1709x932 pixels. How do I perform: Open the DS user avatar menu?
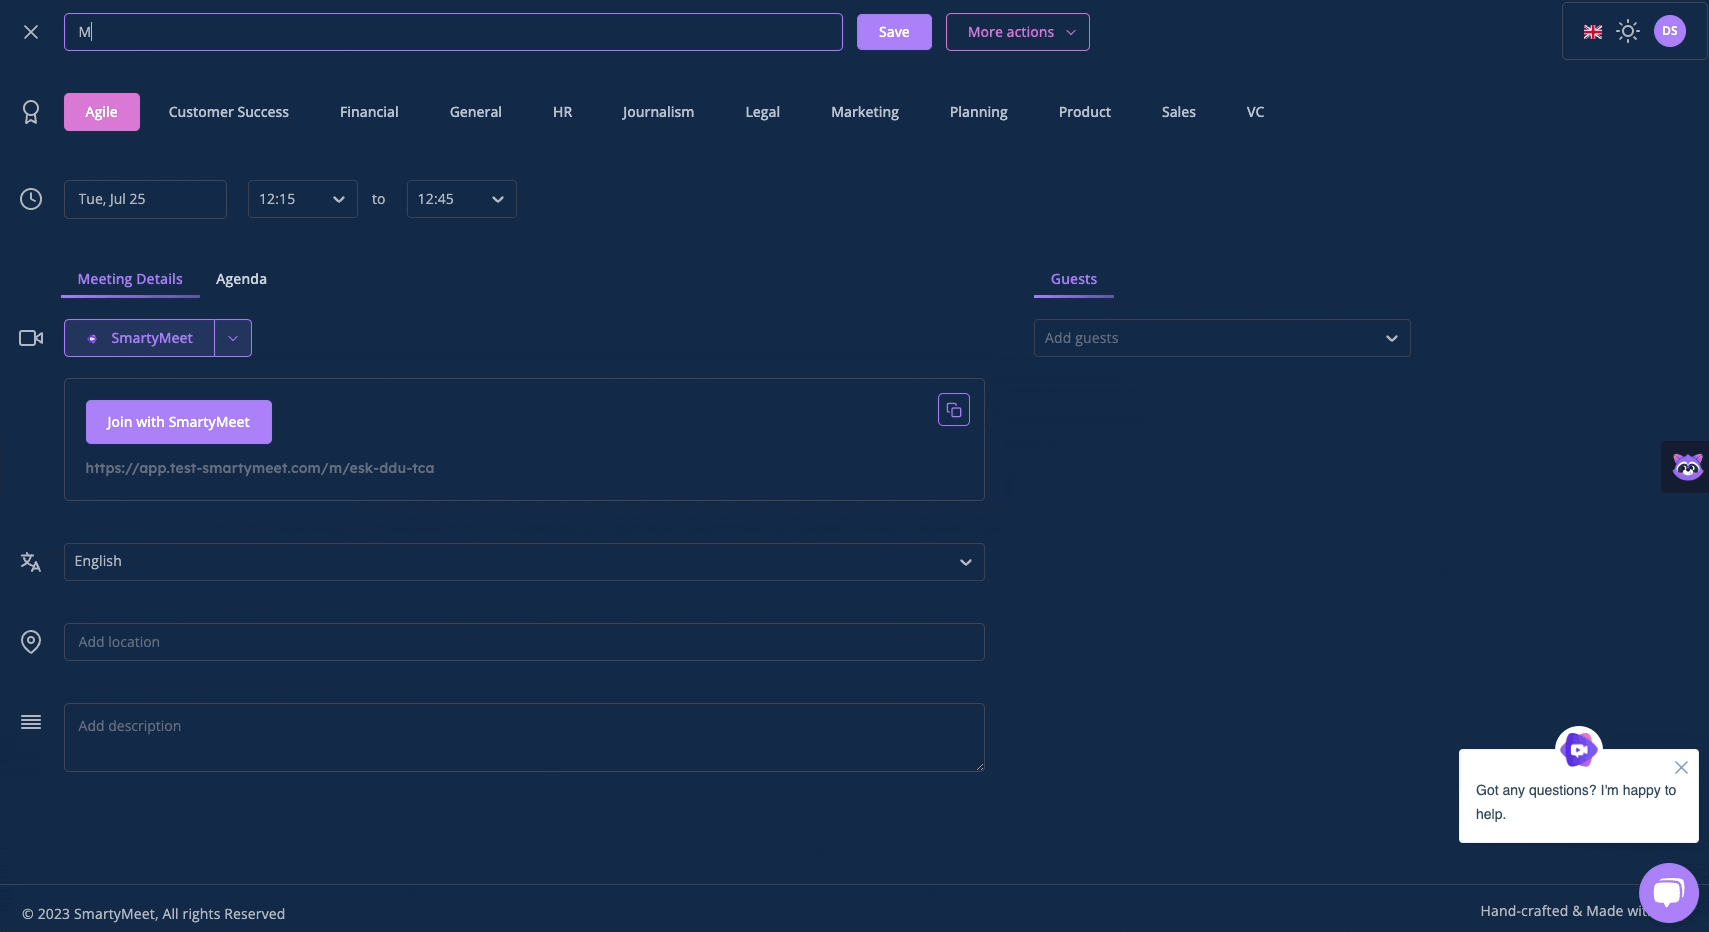(x=1670, y=31)
